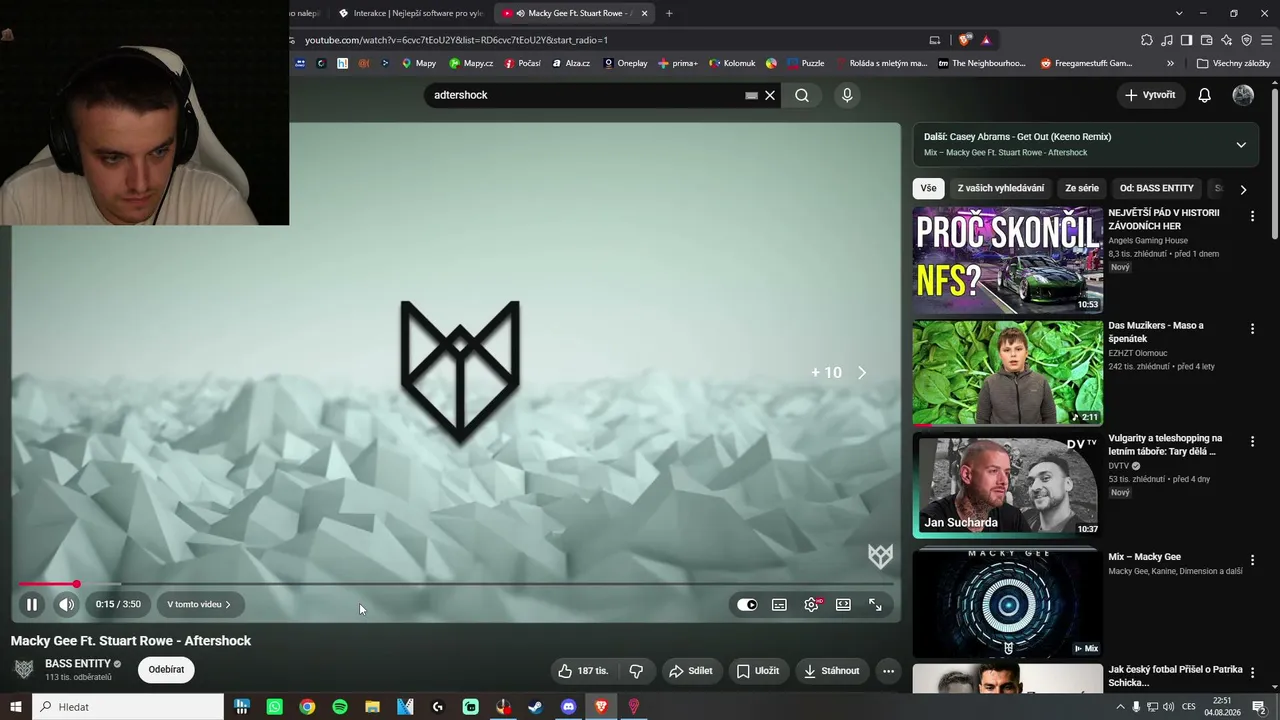This screenshot has height=720, width=1280.
Task: Like the video with 187 tis.
Action: (x=583, y=671)
